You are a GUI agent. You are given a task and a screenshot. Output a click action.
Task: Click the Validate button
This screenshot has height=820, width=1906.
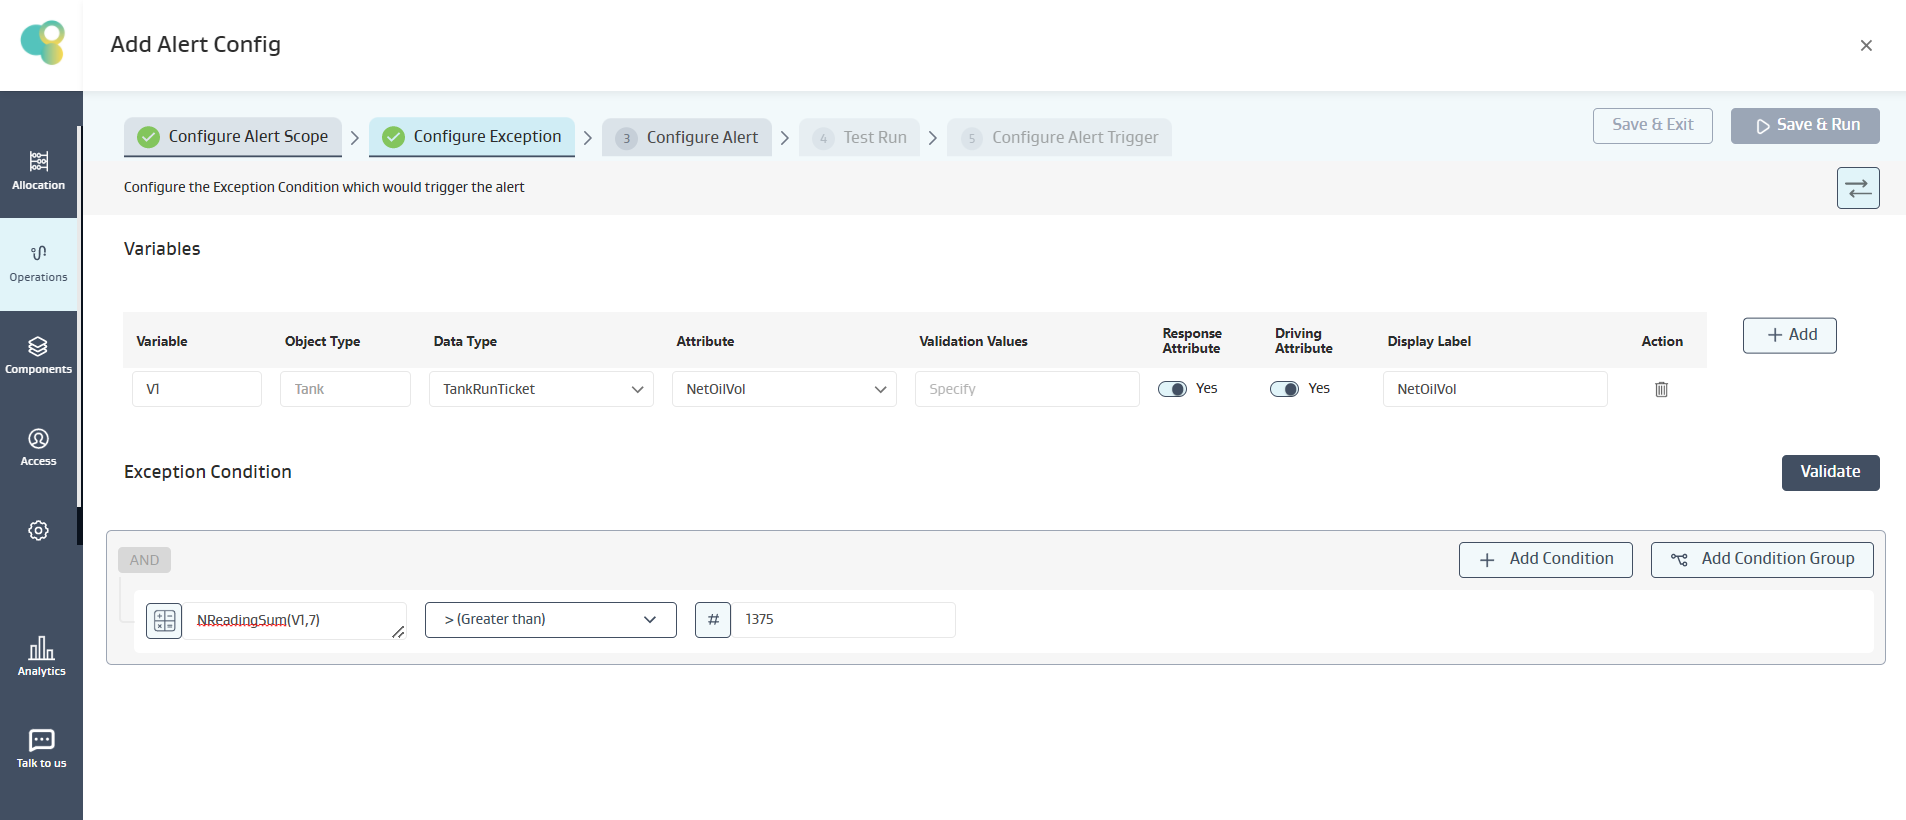(x=1829, y=472)
